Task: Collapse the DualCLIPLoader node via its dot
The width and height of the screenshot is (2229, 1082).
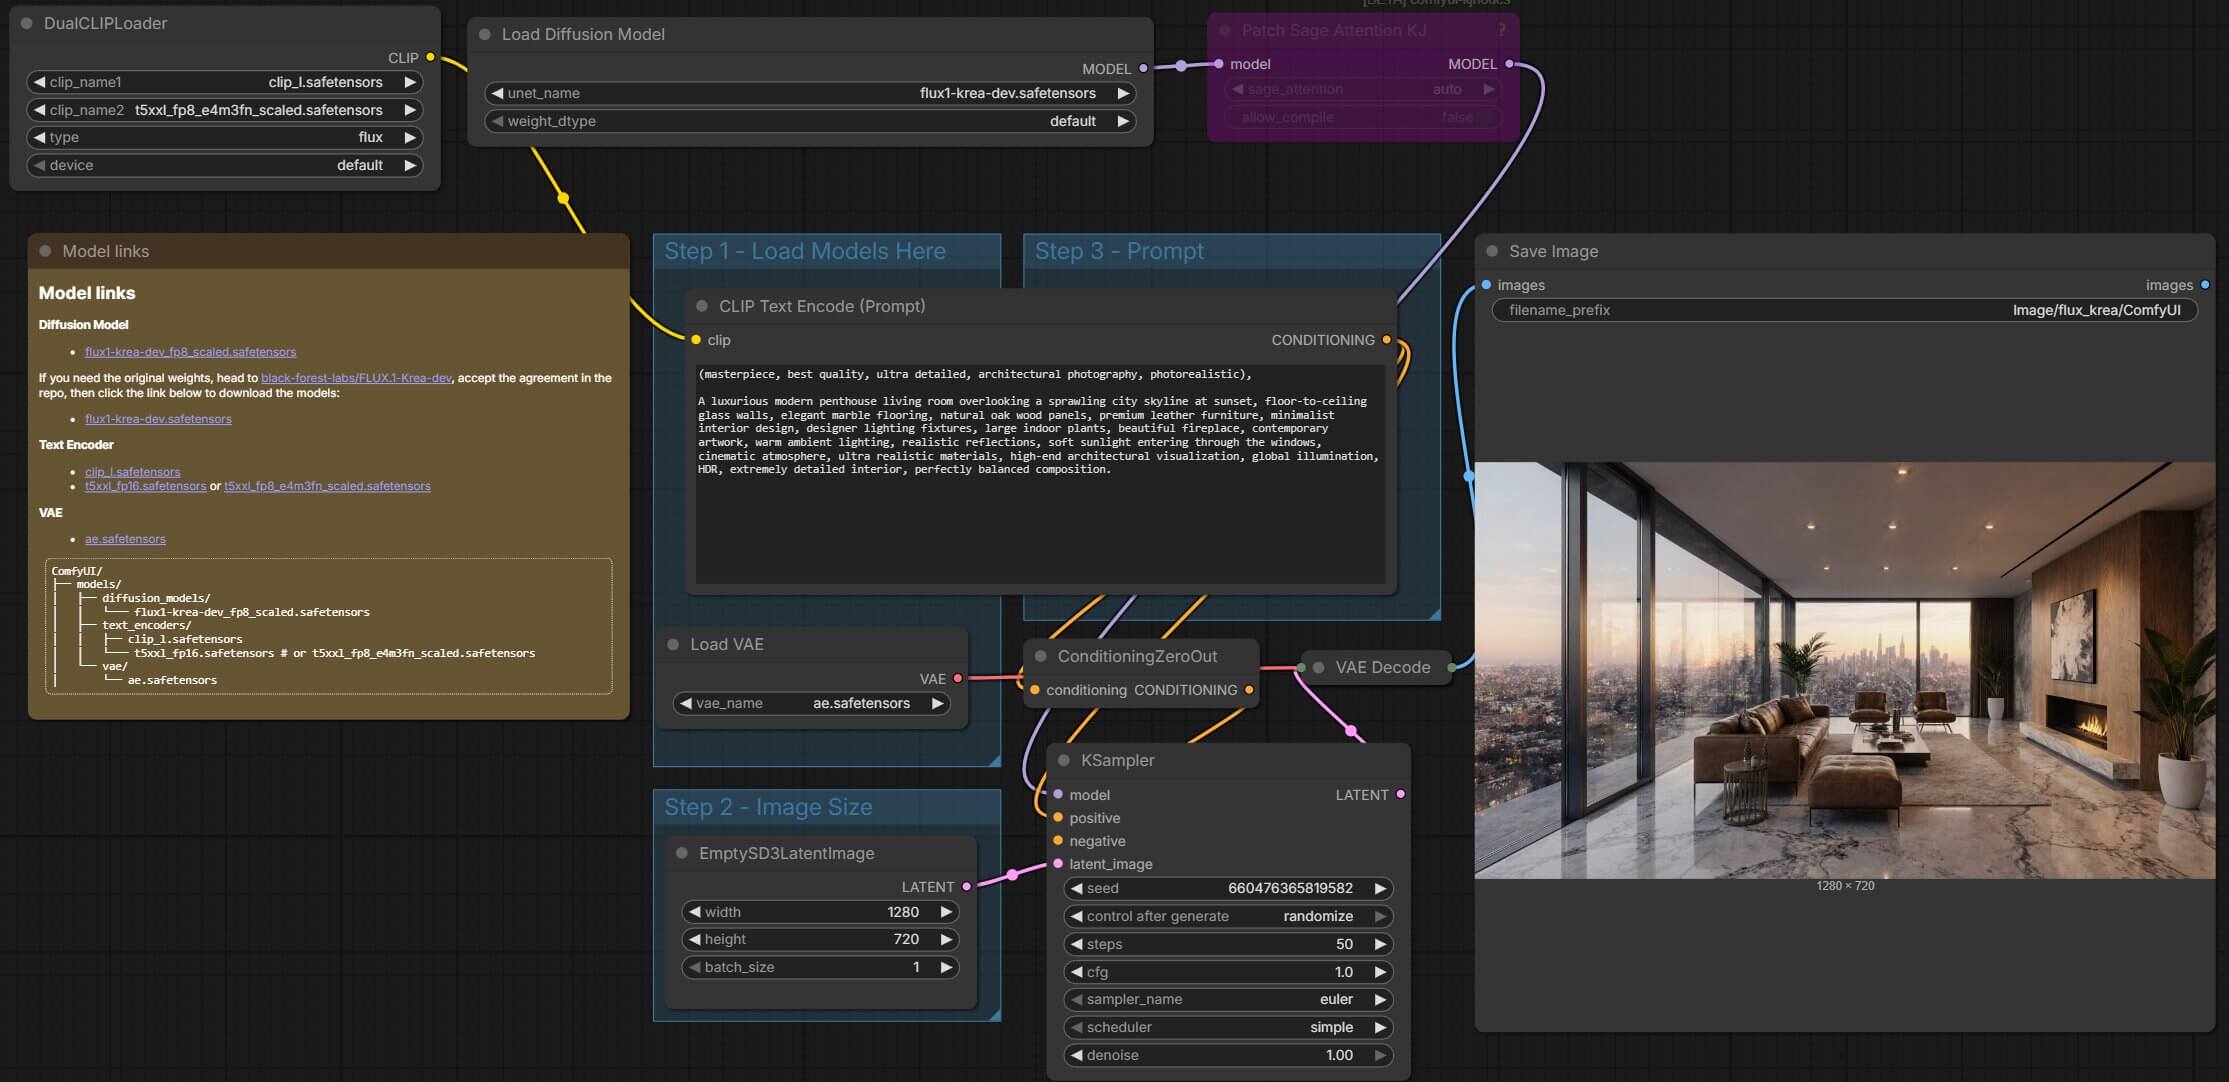Action: pos(27,23)
